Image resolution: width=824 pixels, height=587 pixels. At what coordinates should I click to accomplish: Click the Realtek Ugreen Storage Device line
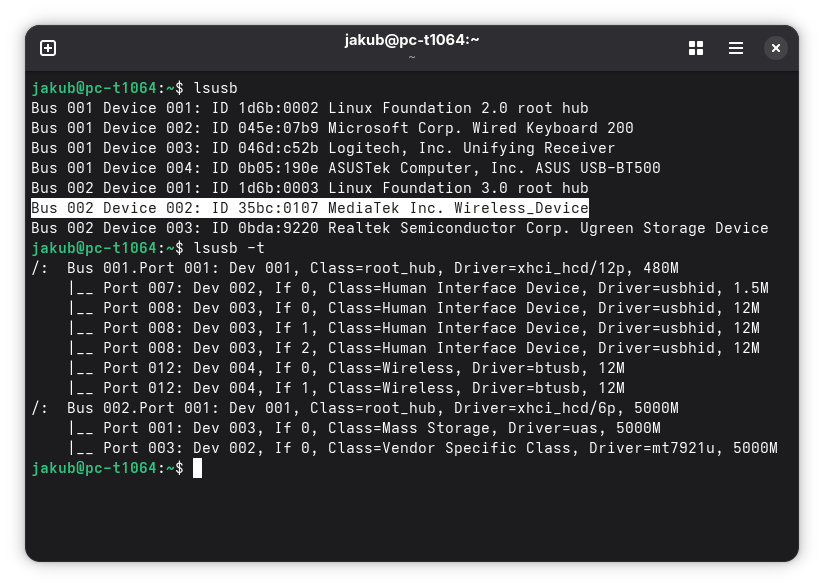tap(399, 228)
